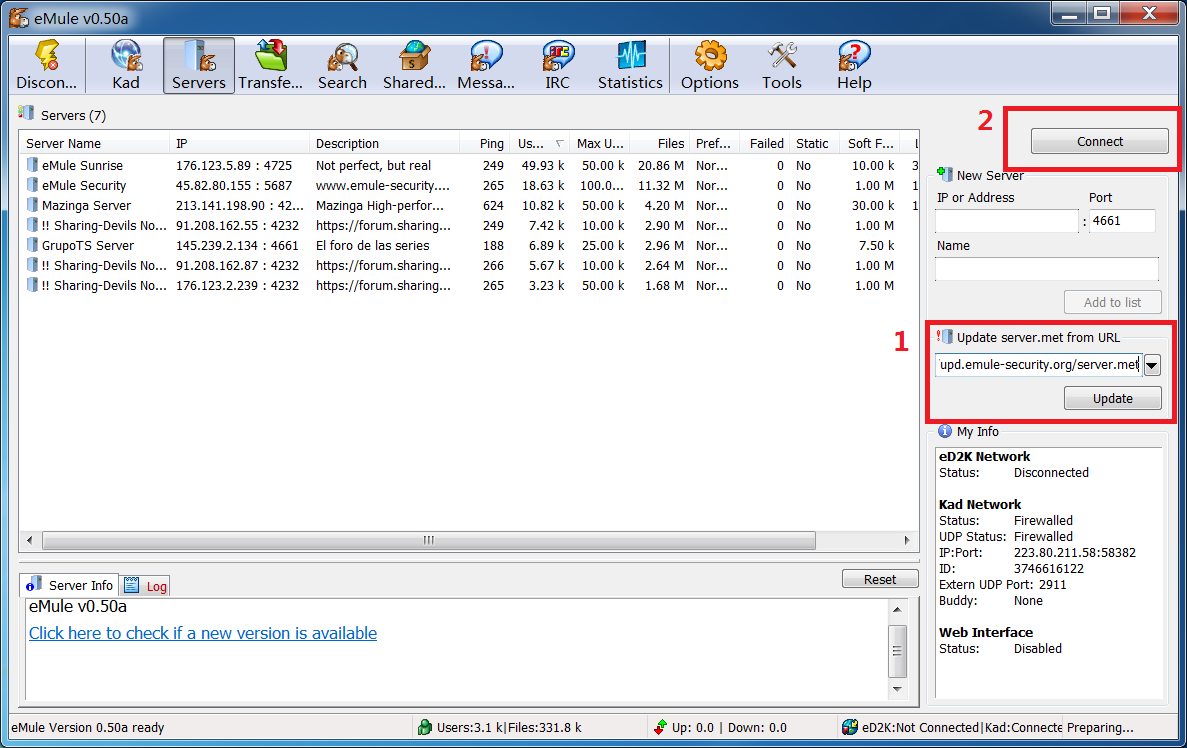This screenshot has height=748, width=1187.
Task: Click the Disconnect toolbar icon
Action: tap(46, 66)
